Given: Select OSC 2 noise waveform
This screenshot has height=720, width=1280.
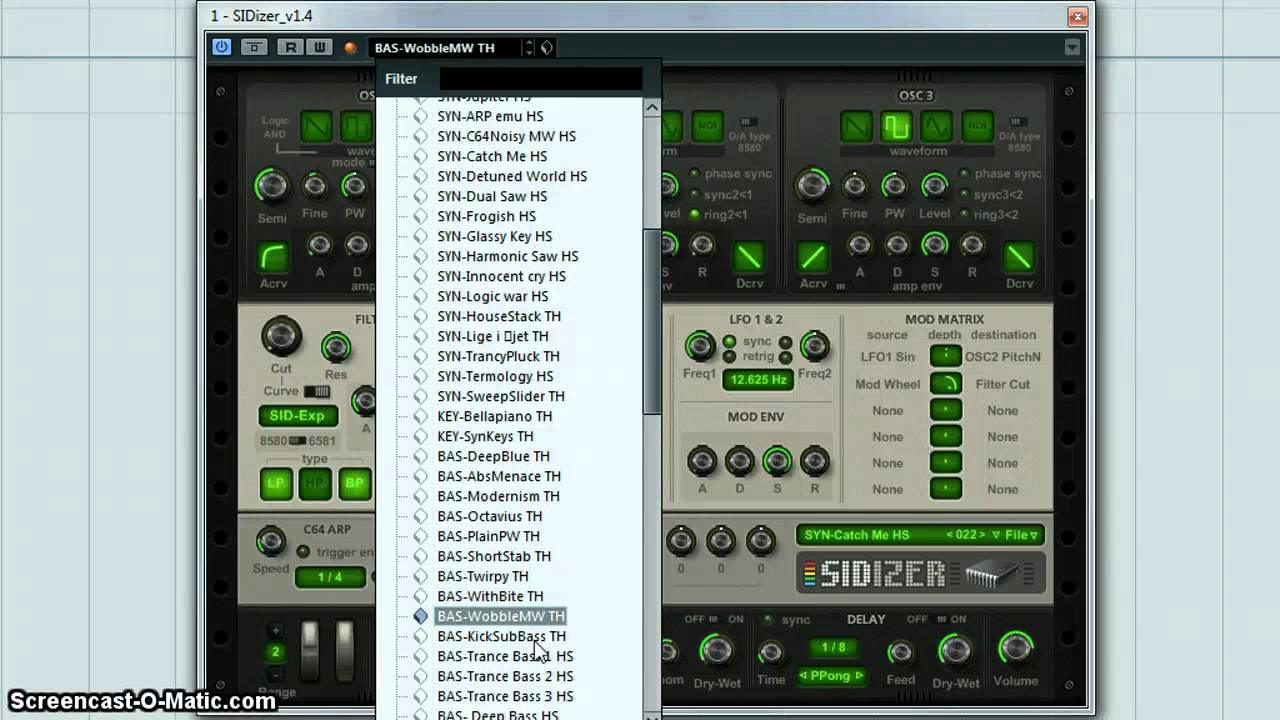Looking at the screenshot, I should tap(707, 126).
